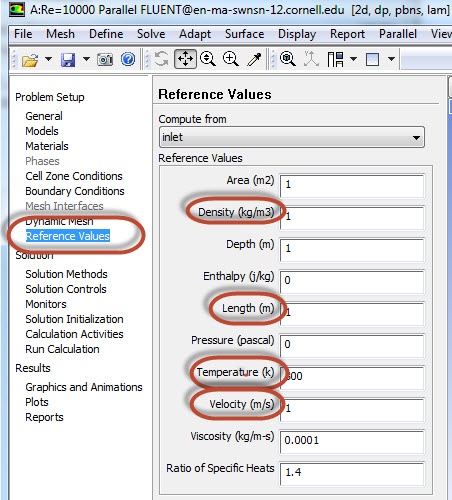This screenshot has height=500, width=452.
Task: Click the Area (m2) input field
Action: (352, 185)
